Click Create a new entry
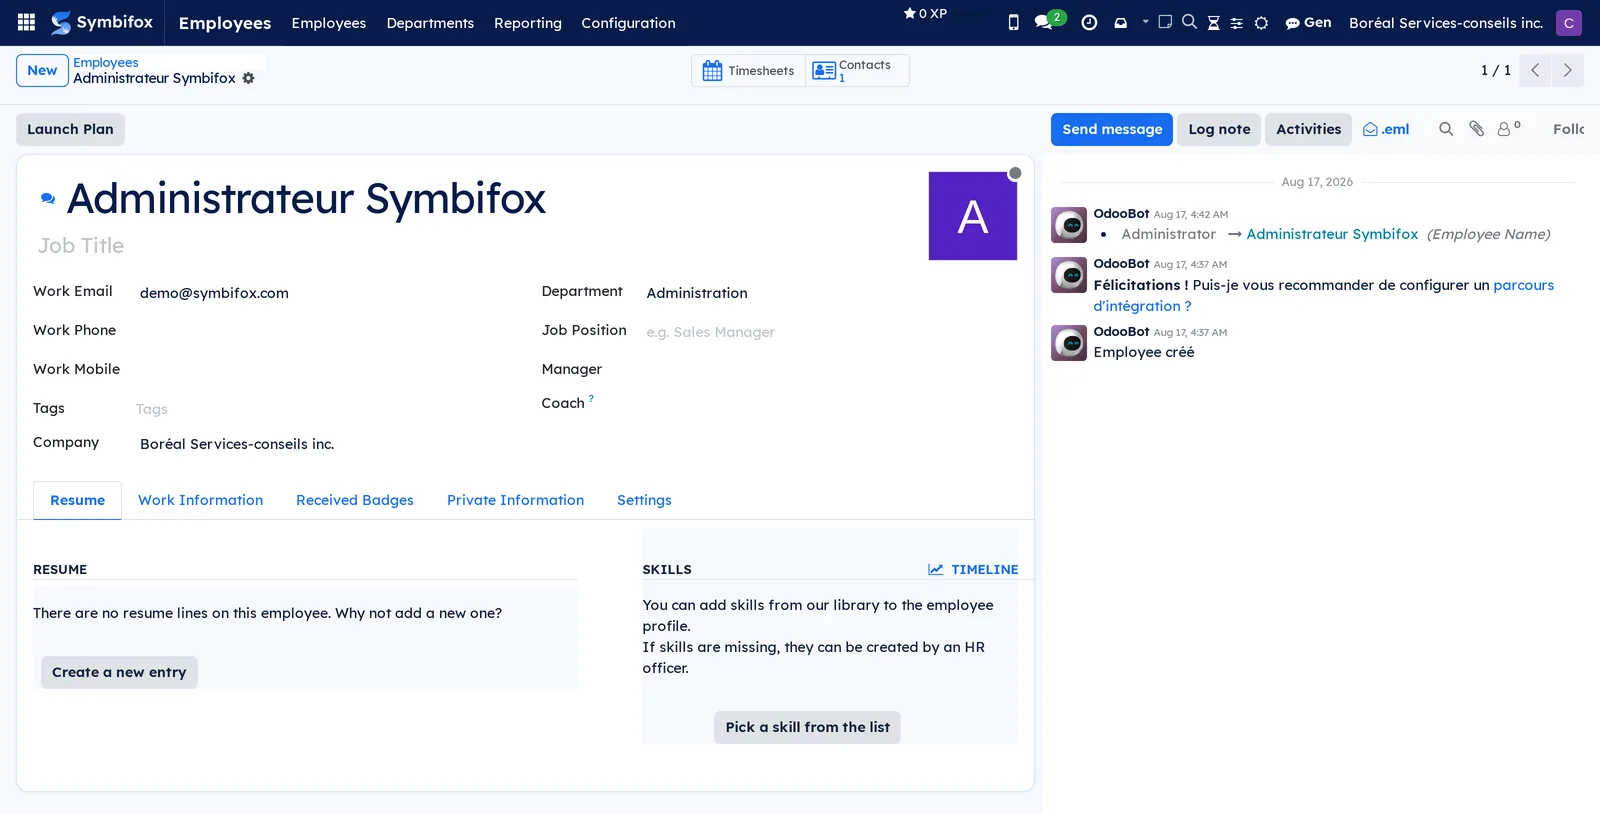This screenshot has height=814, width=1600. click(119, 672)
